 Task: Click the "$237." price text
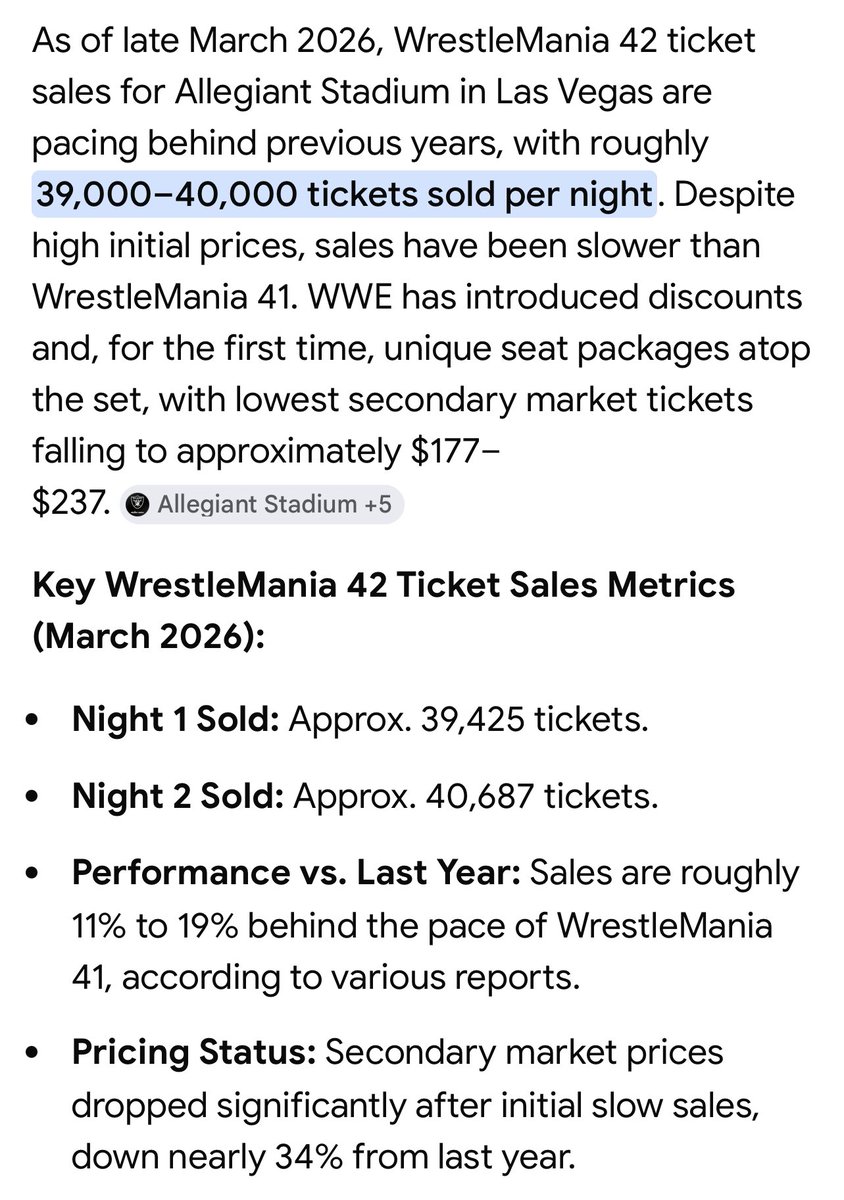pyautogui.click(x=70, y=504)
